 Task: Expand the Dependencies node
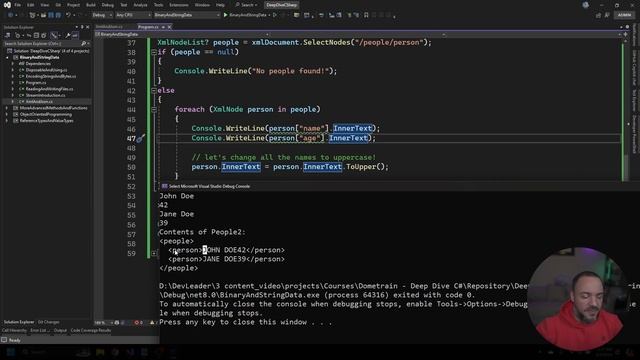point(13,64)
